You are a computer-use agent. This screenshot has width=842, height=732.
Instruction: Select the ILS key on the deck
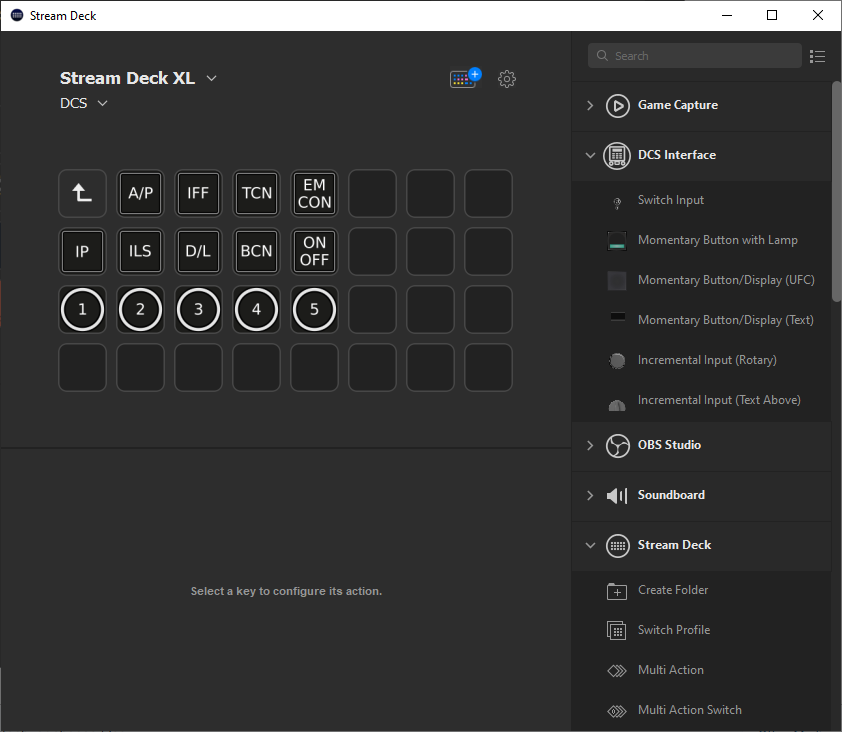point(140,251)
